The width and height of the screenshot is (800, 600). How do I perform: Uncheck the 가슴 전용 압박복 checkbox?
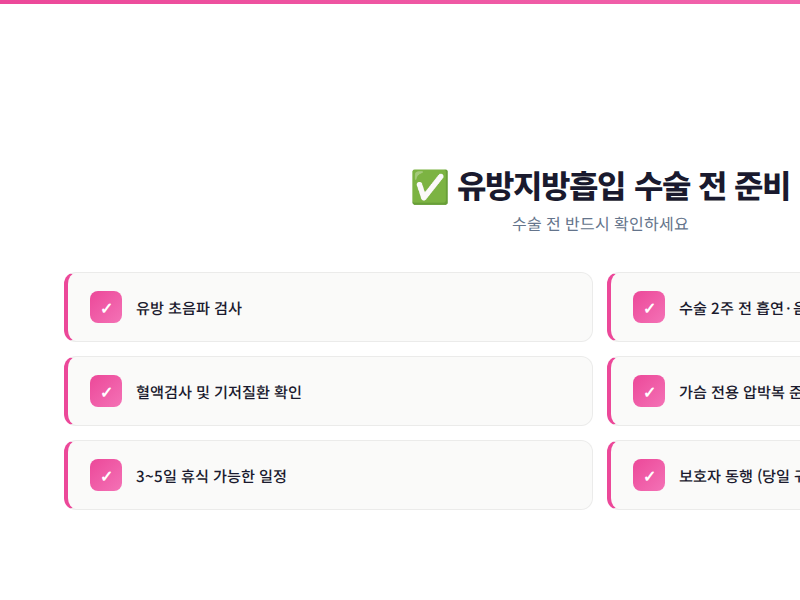649,392
